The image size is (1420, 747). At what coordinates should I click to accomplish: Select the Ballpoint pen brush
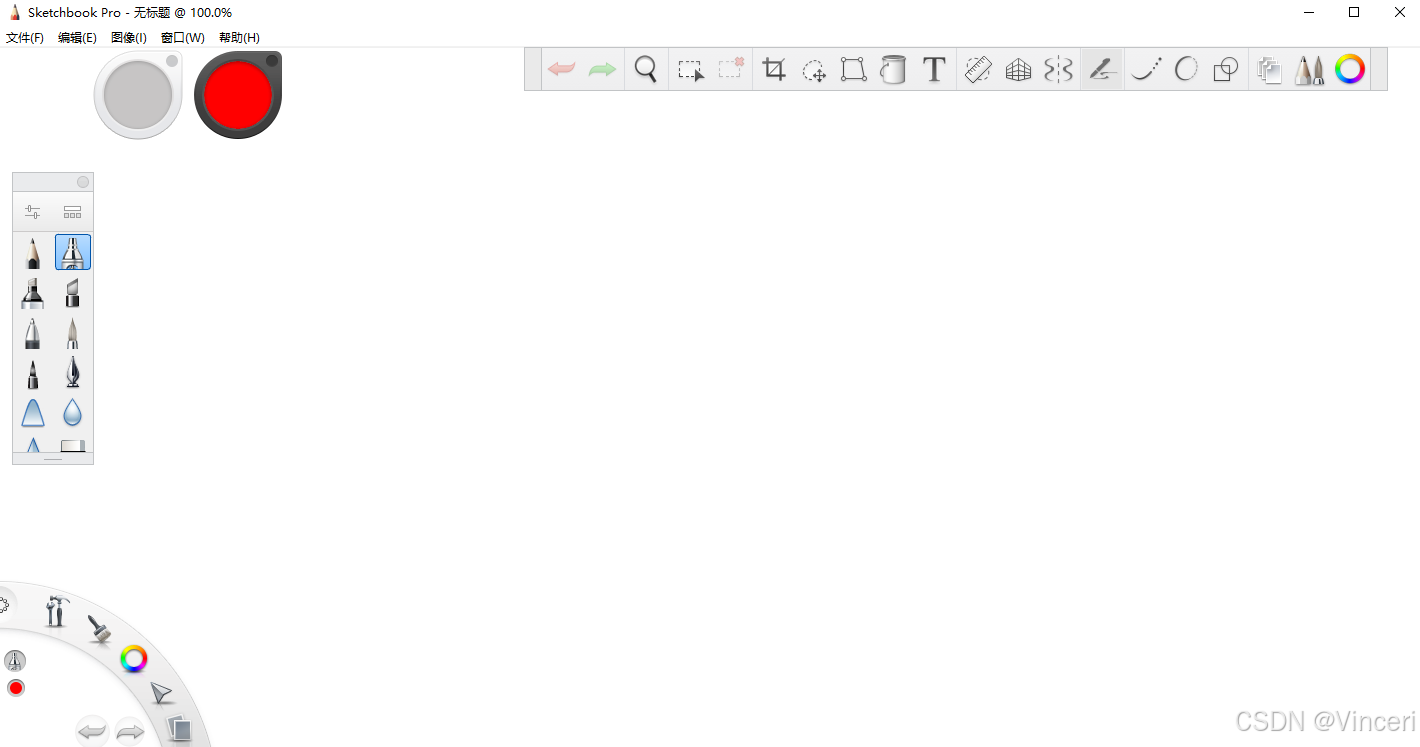click(x=33, y=333)
